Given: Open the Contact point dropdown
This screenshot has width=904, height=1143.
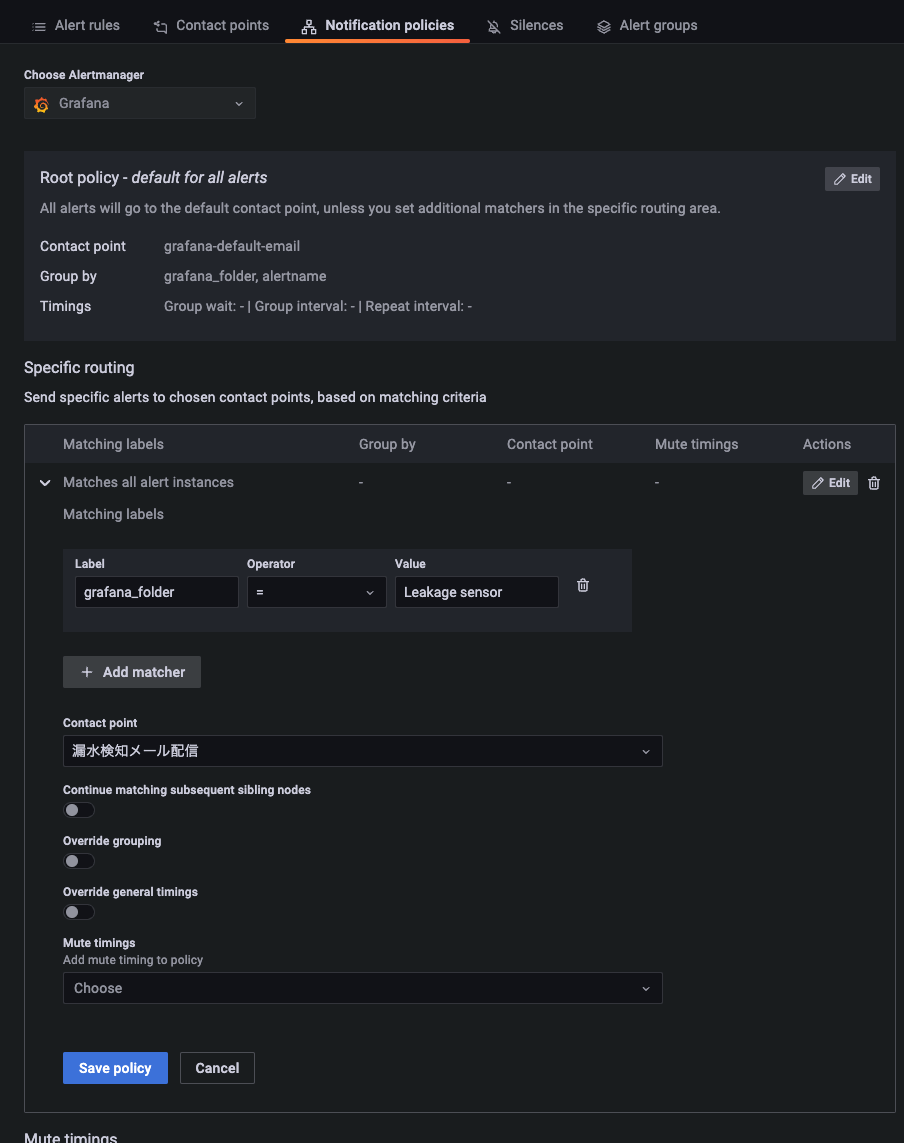Looking at the screenshot, I should point(362,751).
